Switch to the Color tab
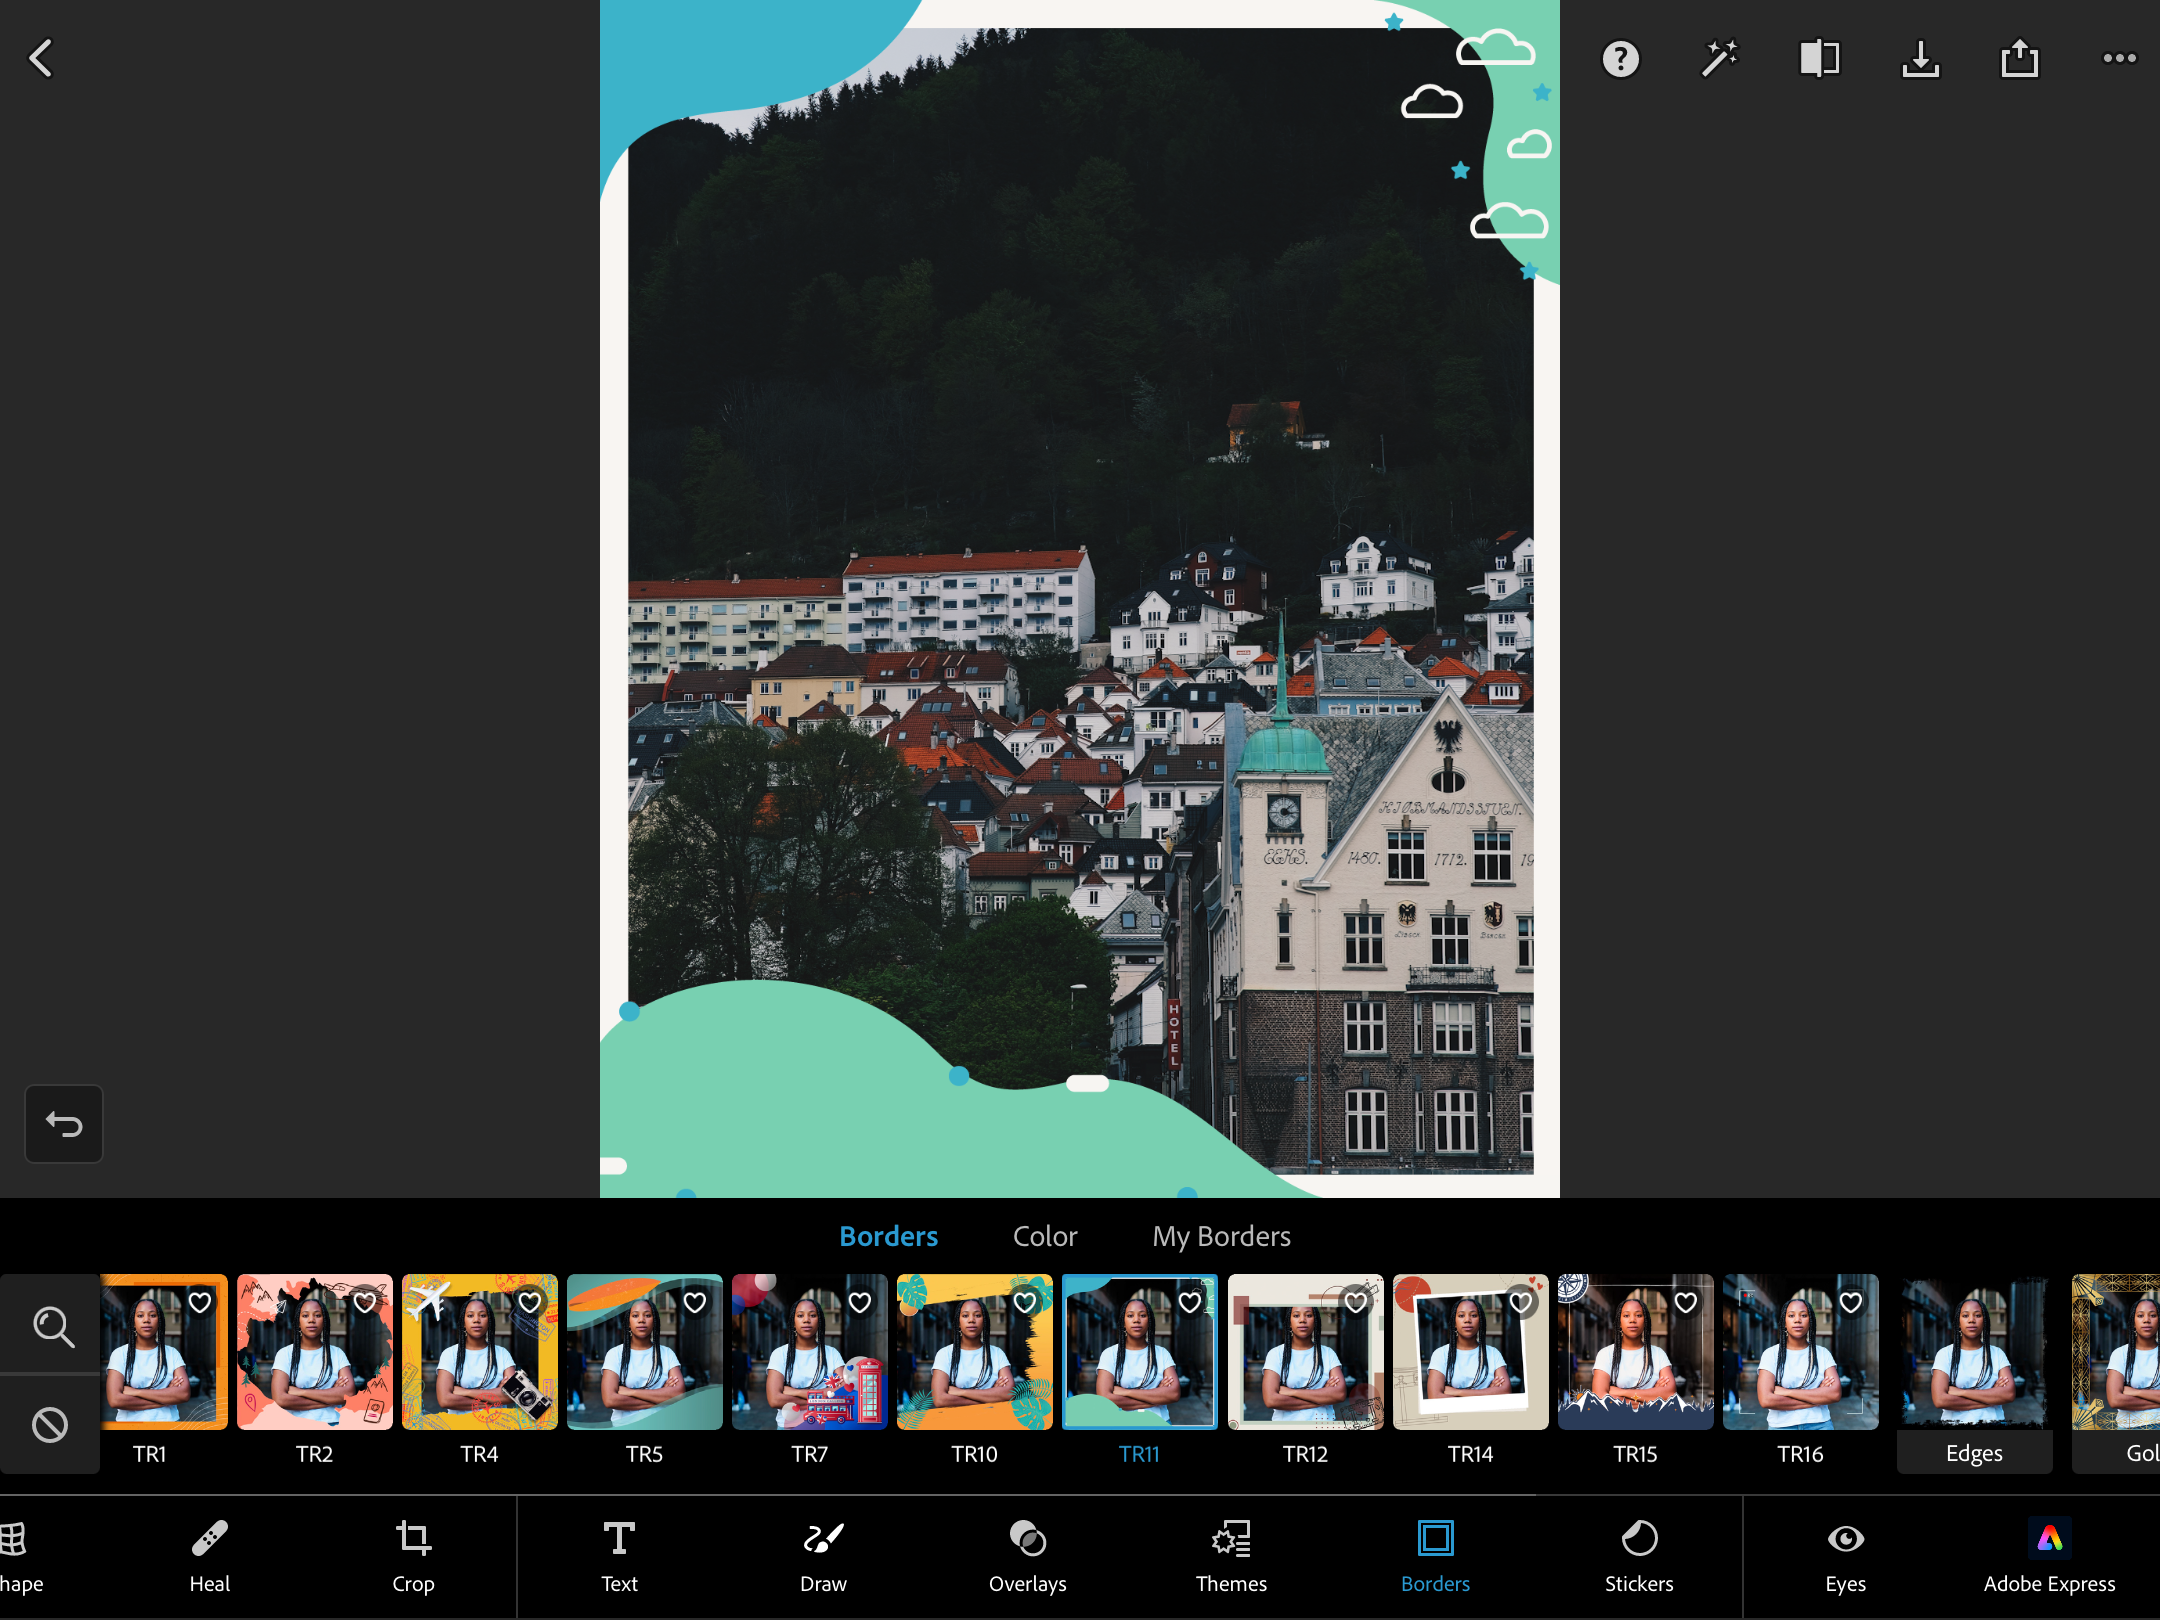The image size is (2160, 1620). tap(1044, 1237)
